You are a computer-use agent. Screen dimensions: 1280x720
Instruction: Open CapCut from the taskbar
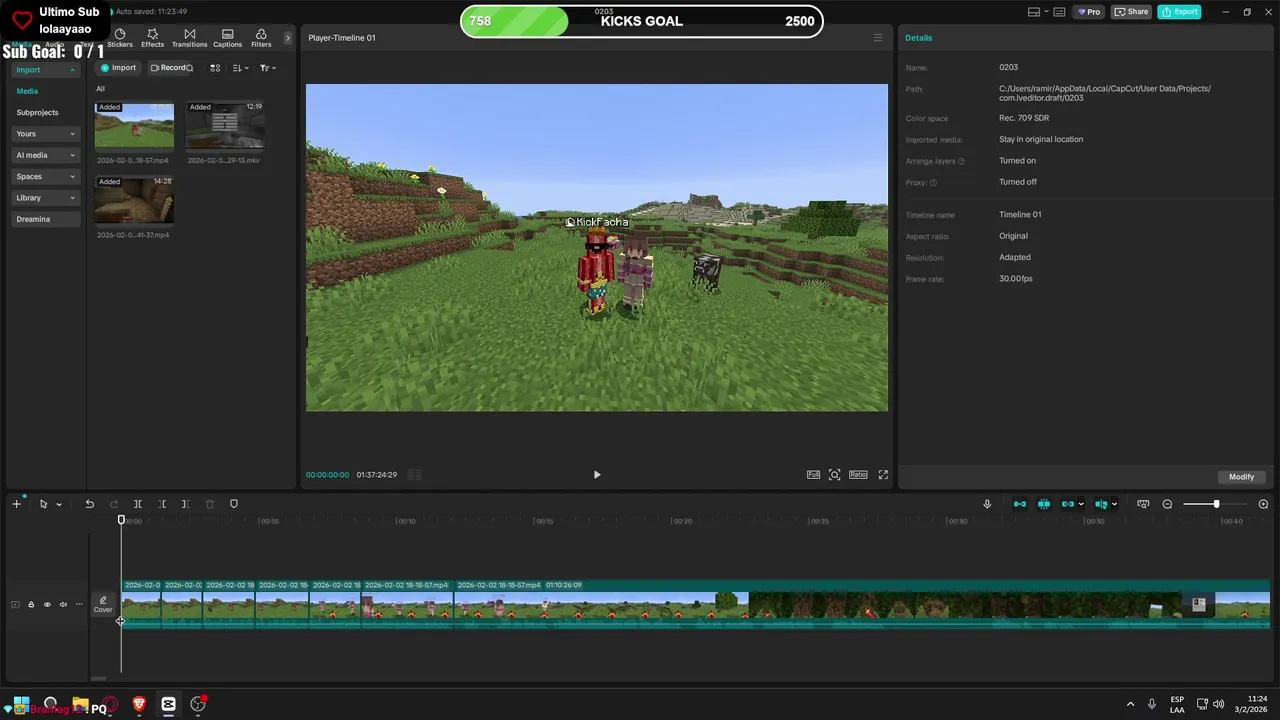pos(168,704)
